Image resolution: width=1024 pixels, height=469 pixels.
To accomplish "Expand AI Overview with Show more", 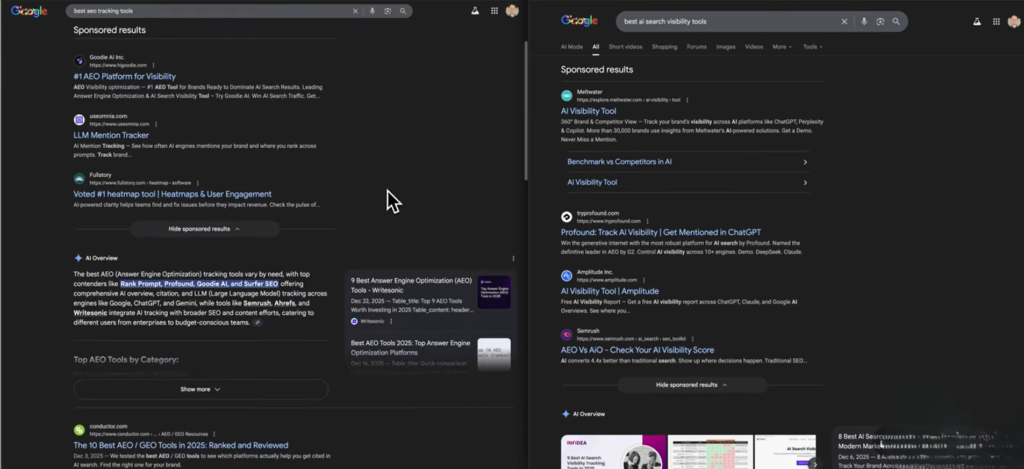I will 200,389.
